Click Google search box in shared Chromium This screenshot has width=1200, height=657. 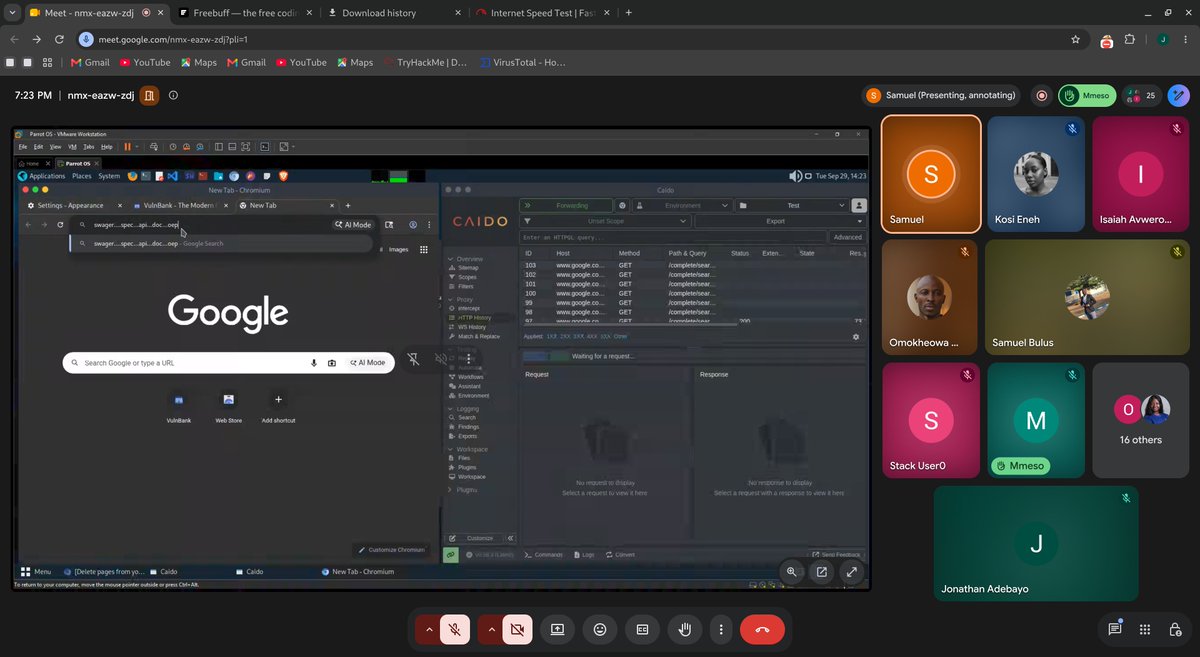[230, 363]
